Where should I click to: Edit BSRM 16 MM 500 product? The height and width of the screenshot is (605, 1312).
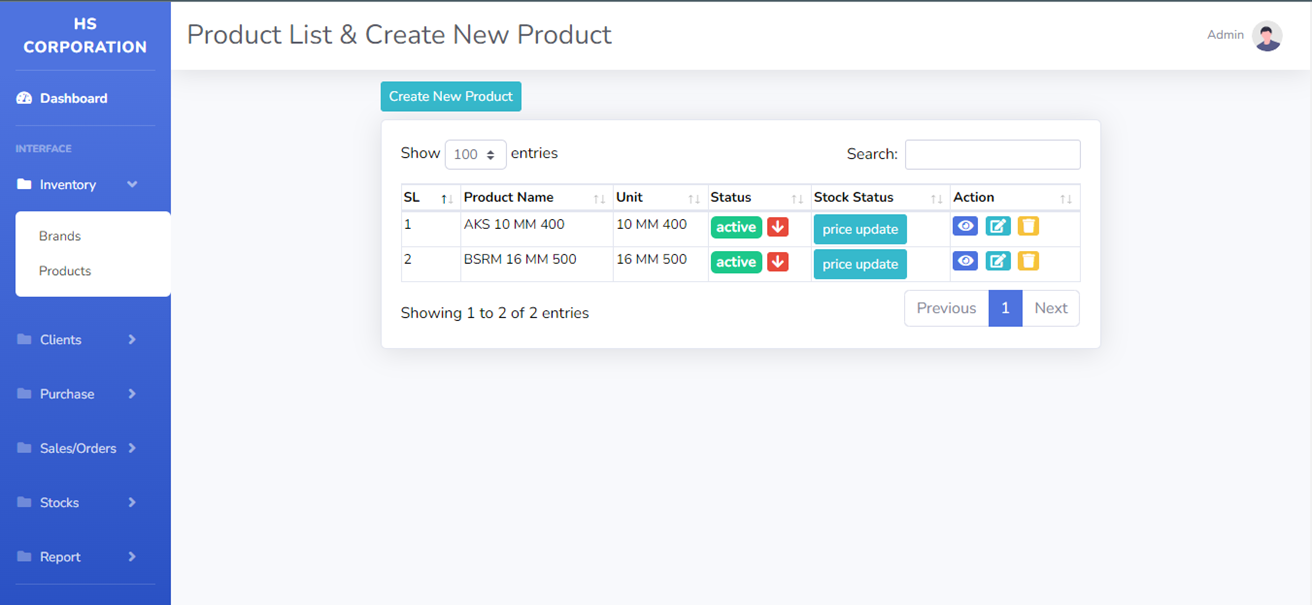[x=998, y=261]
